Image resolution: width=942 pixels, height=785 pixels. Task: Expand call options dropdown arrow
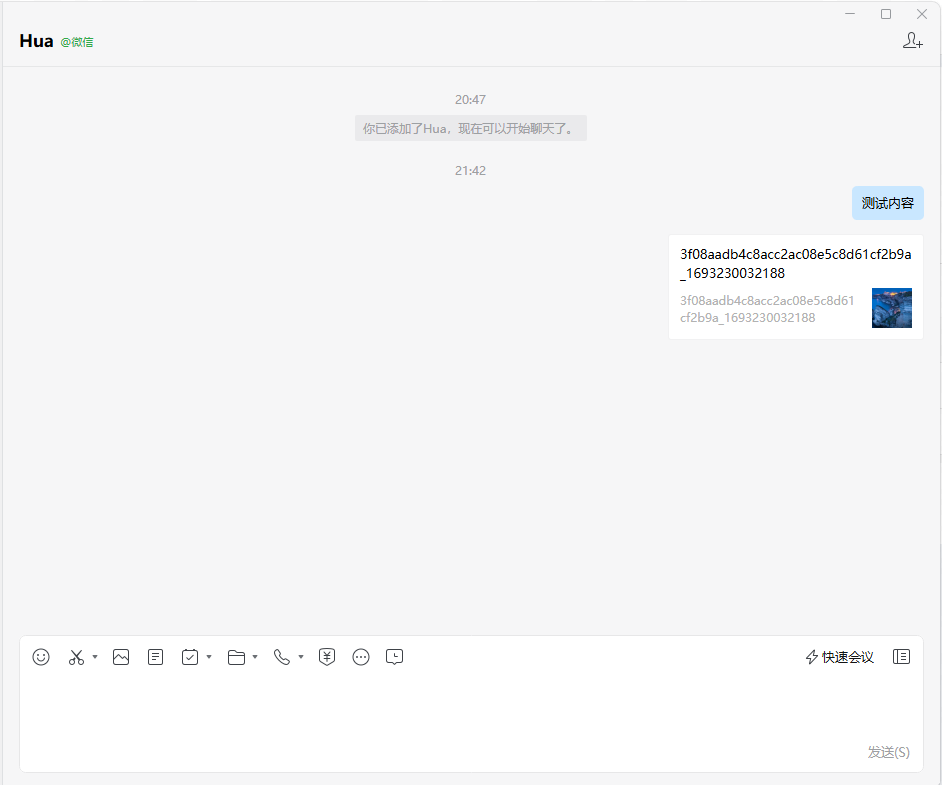pos(301,657)
